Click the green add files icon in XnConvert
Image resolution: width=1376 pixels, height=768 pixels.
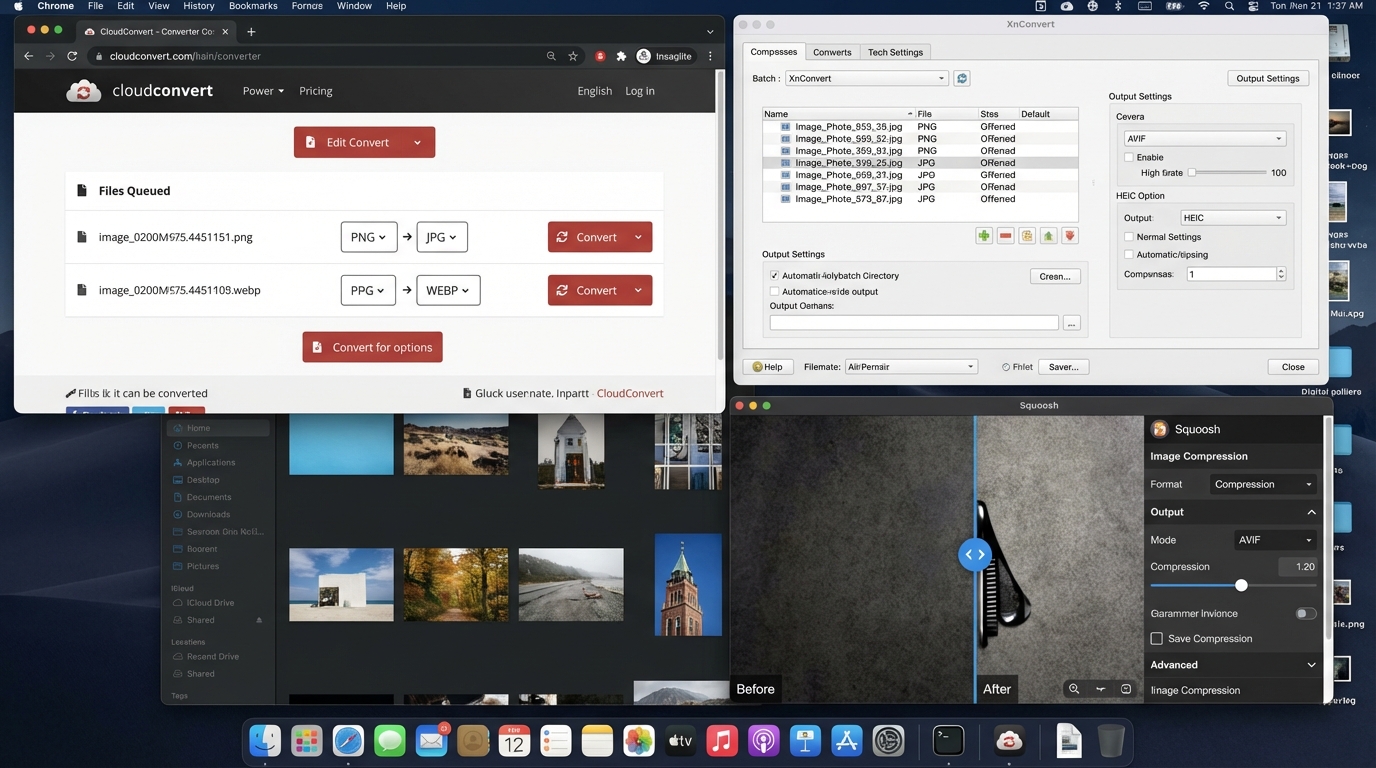coord(984,236)
